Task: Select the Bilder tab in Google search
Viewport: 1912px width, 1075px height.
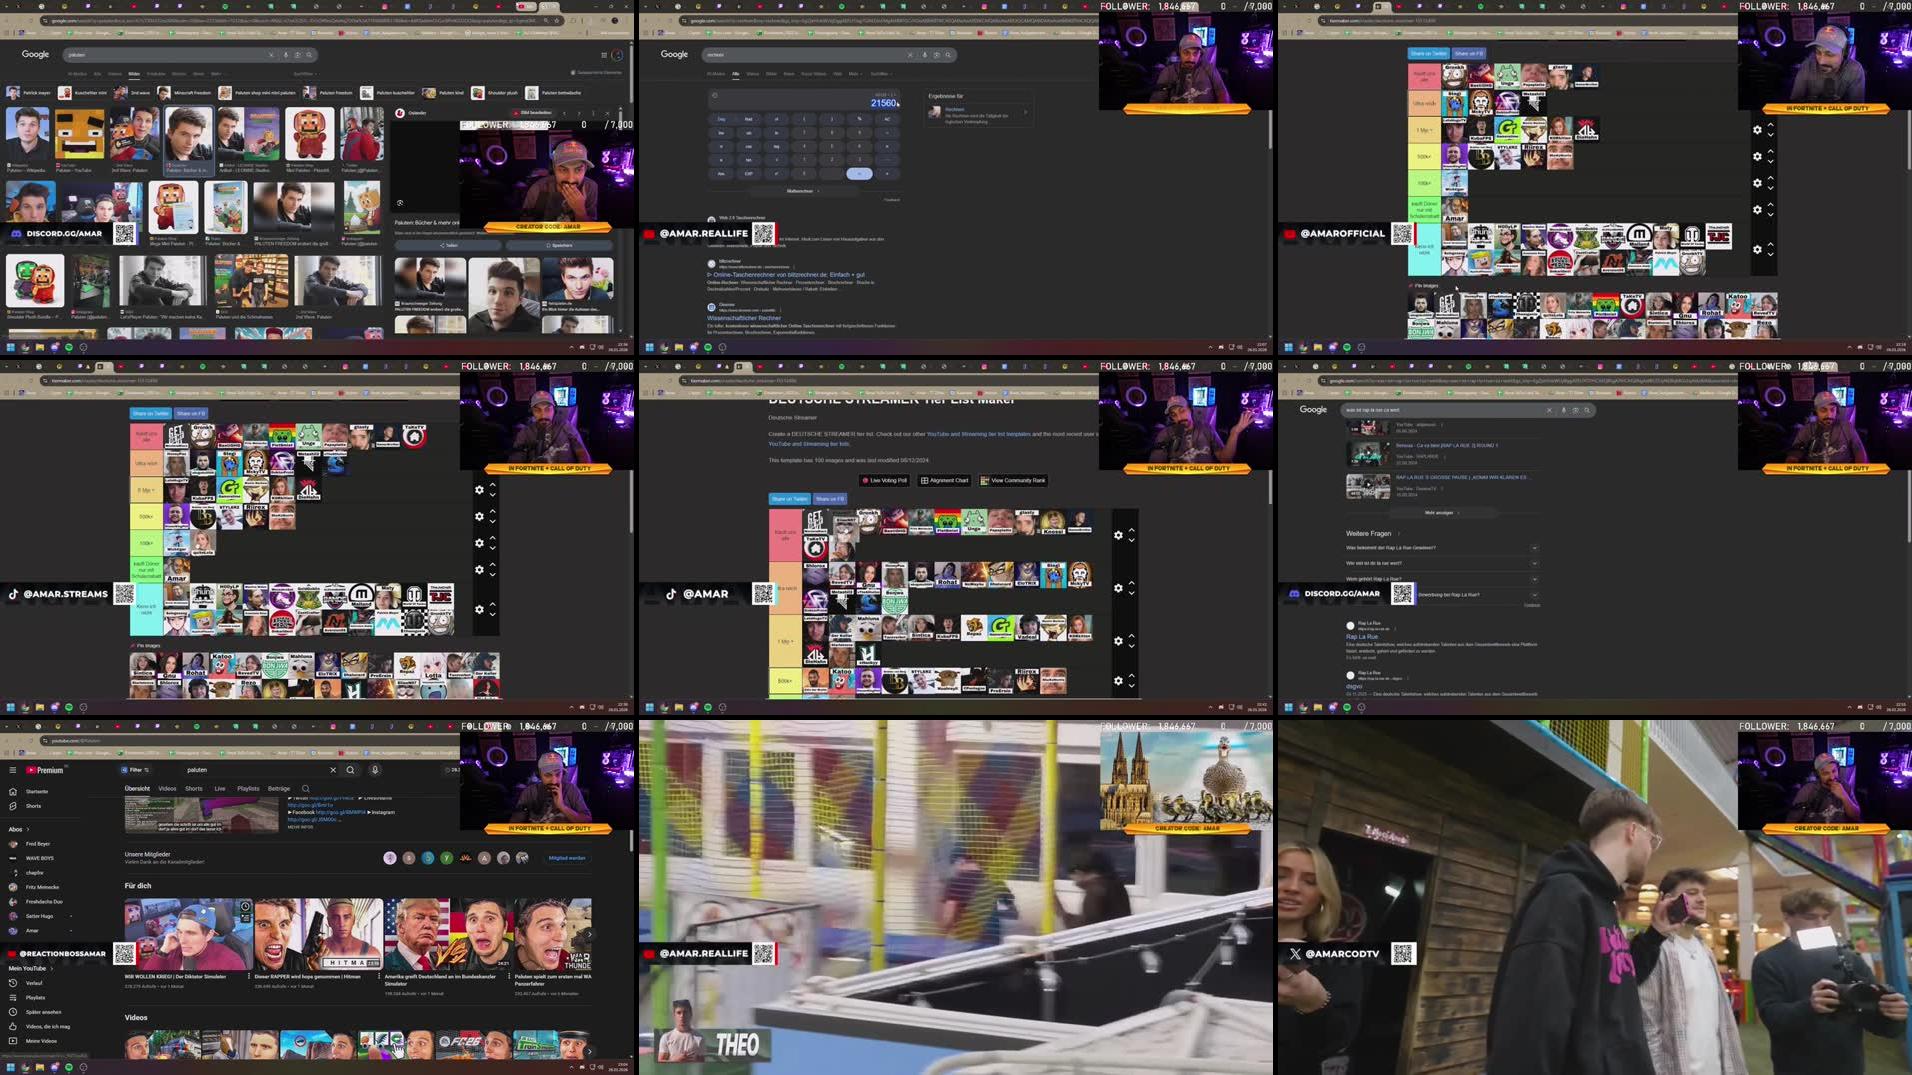Action: (134, 73)
